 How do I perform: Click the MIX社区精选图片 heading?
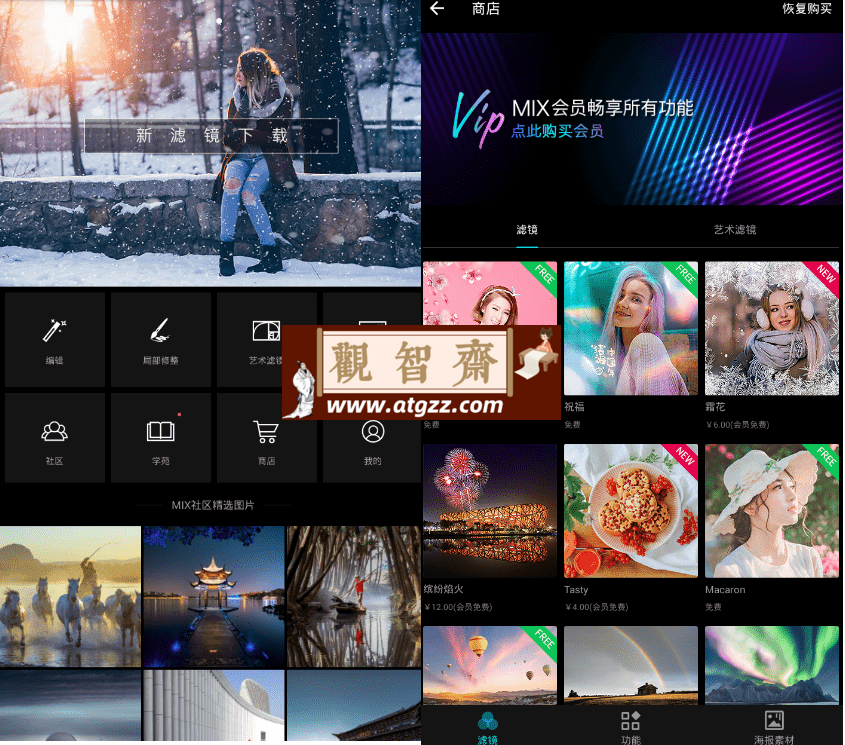click(213, 505)
